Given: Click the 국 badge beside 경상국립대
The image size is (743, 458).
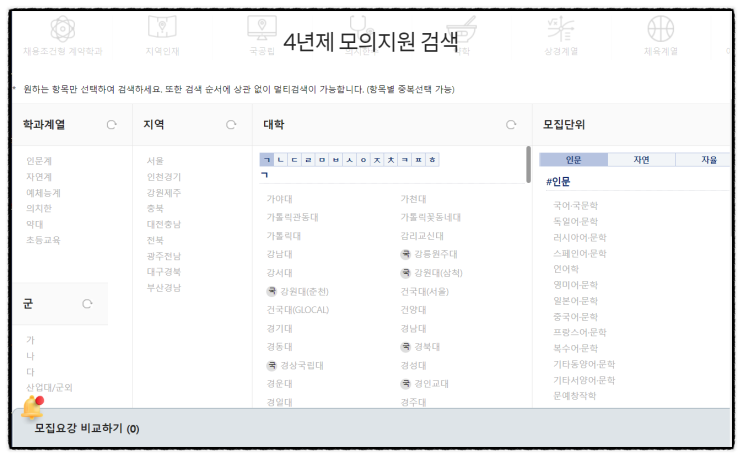Looking at the screenshot, I should (272, 365).
